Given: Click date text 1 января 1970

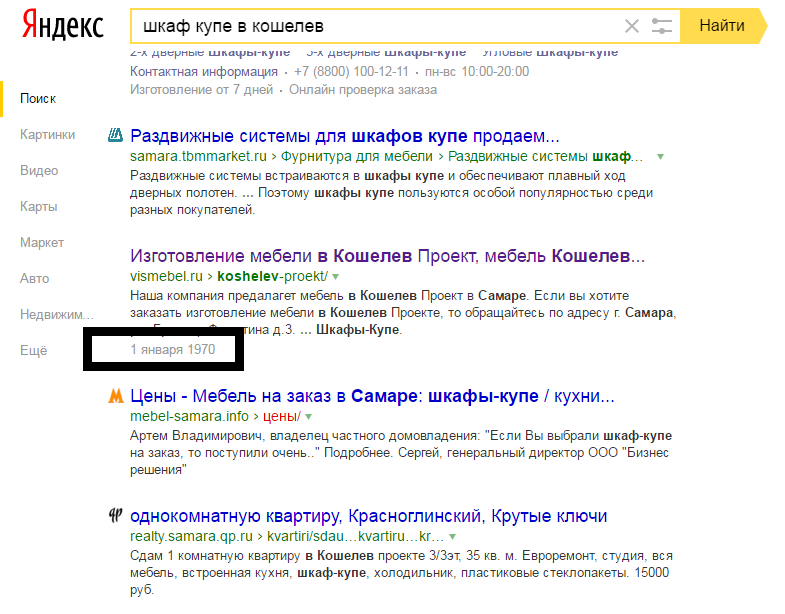Looking at the screenshot, I should 173,350.
